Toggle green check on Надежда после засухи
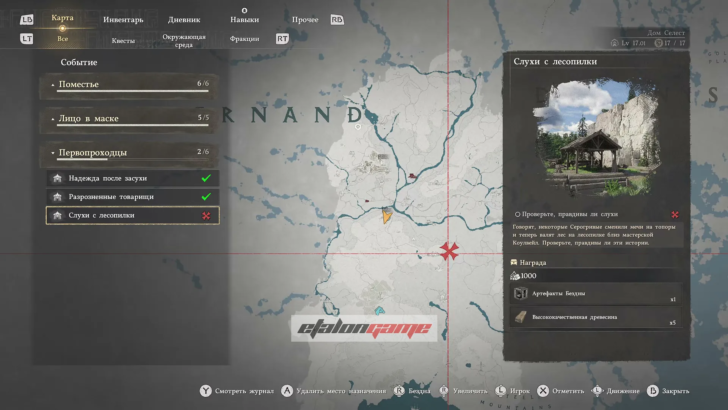Screen dimensions: 728x410 [205, 178]
